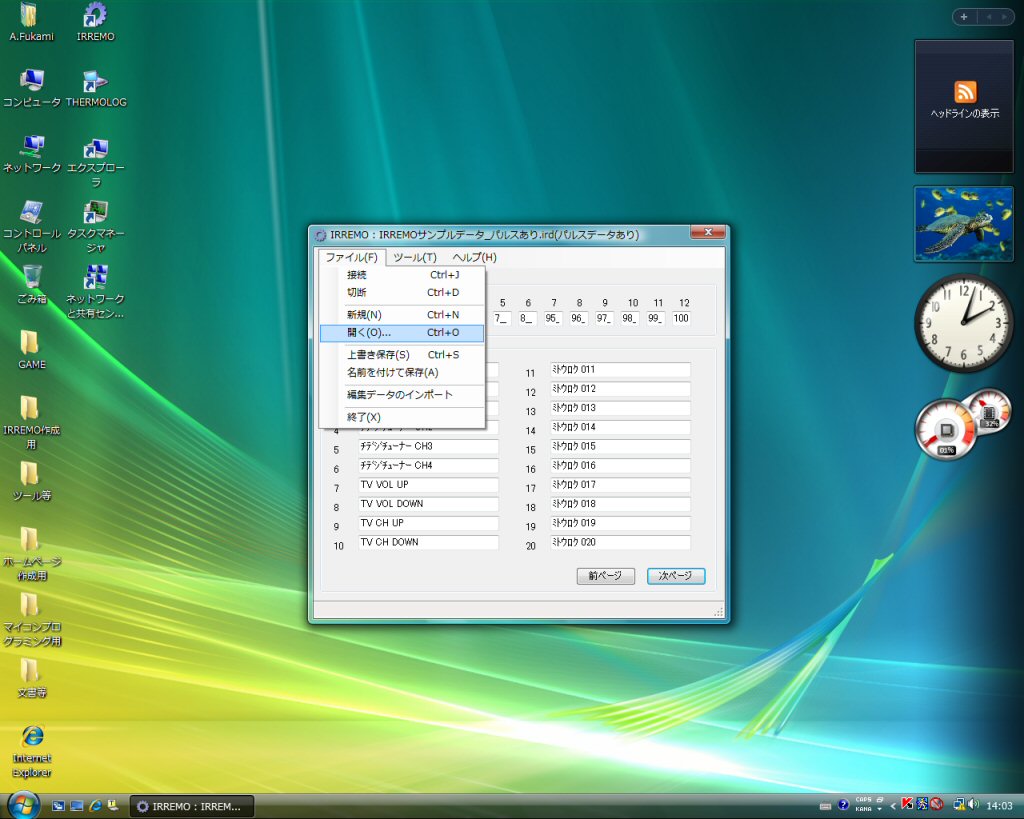Select the THERMOLOG desktop shortcut
This screenshot has width=1024, height=819.
point(96,88)
